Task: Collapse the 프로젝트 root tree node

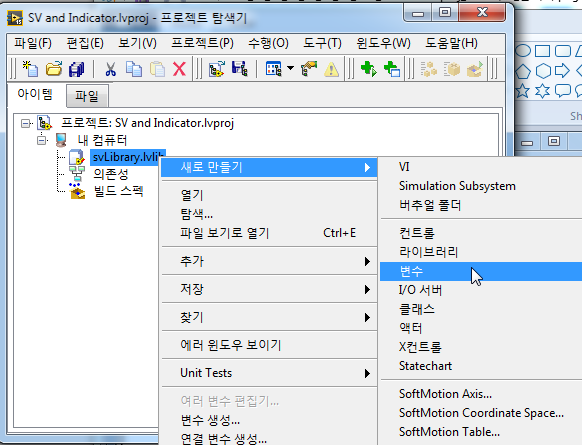Action: pyautogui.click(x=25, y=123)
